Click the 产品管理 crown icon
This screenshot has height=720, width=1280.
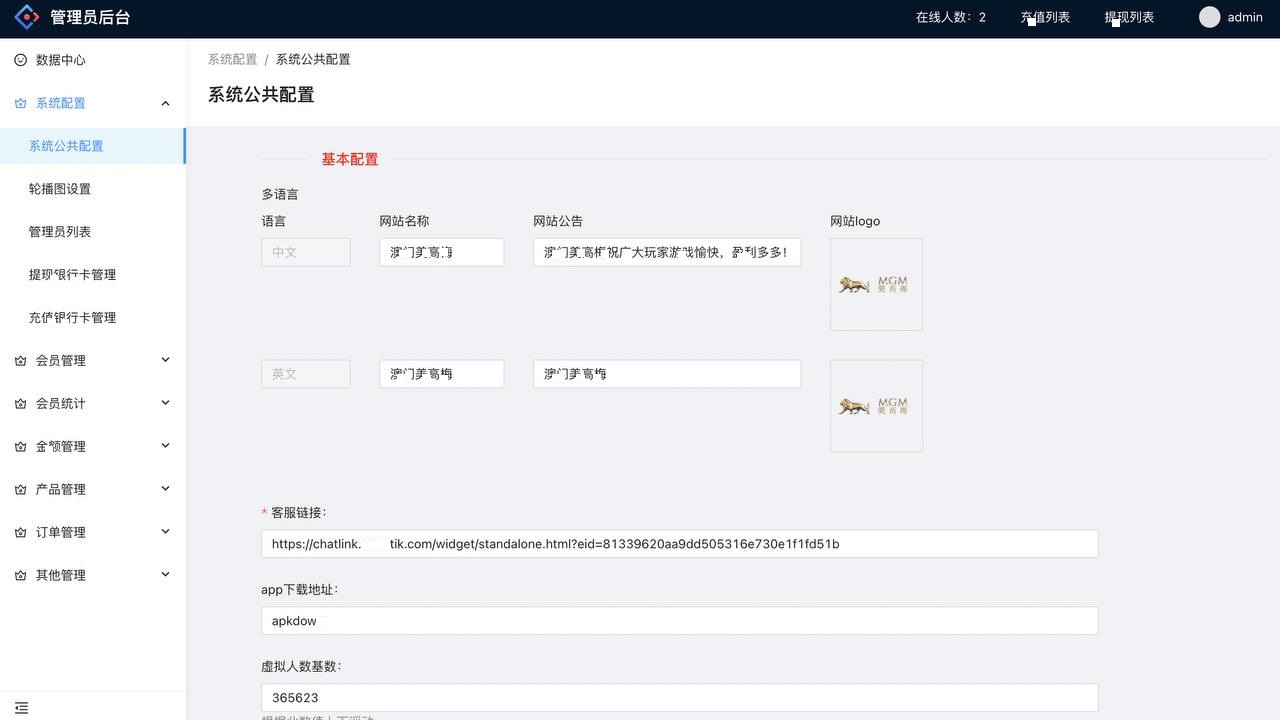[20, 490]
